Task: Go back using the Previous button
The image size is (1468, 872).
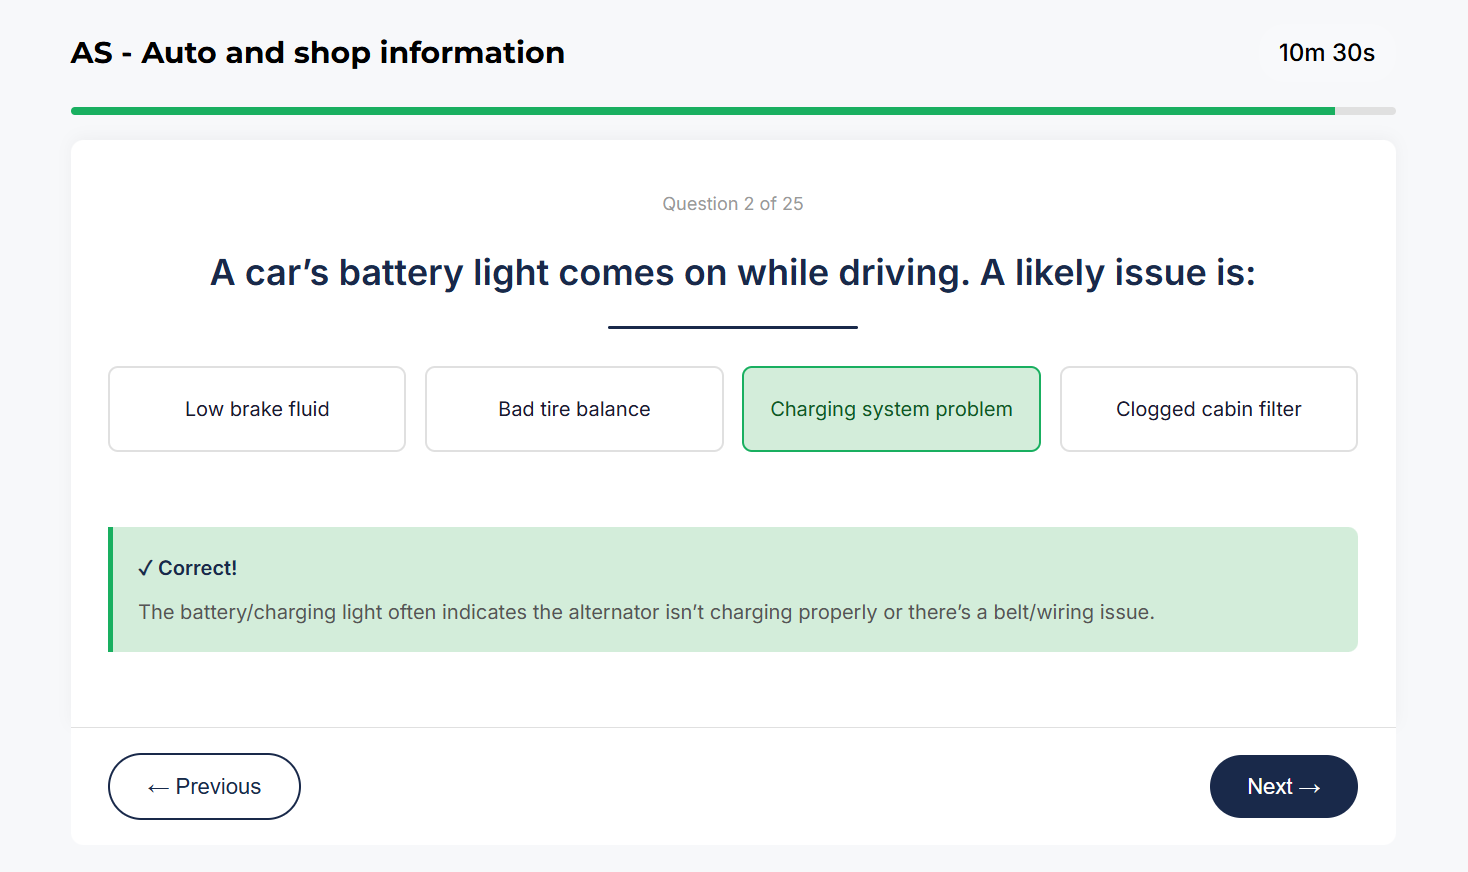Action: pos(204,786)
